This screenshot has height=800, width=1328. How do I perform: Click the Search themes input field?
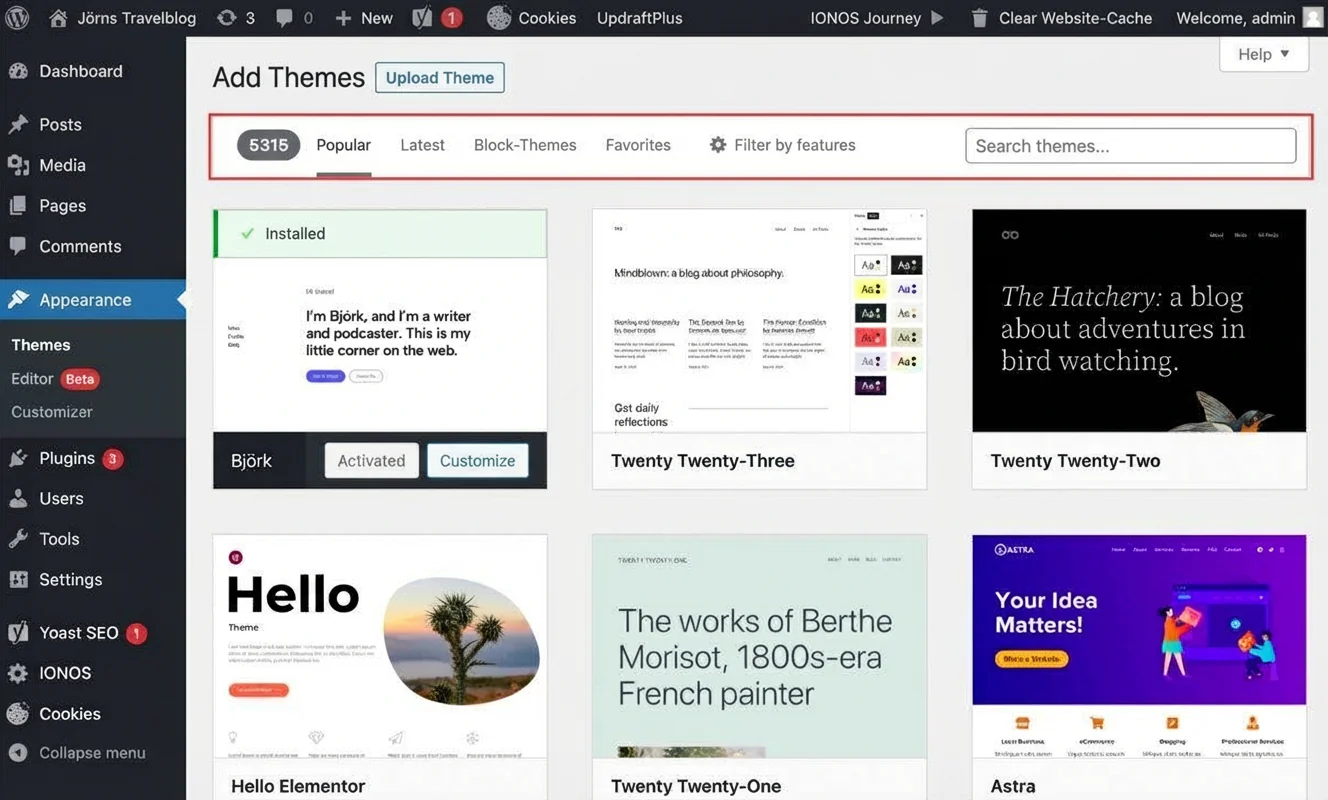(x=1130, y=146)
